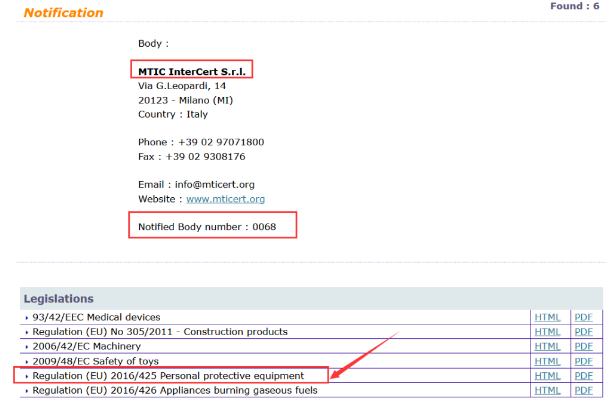Open PDF for Personal protective equipment regulation
The height and width of the screenshot is (401, 611).
(583, 376)
